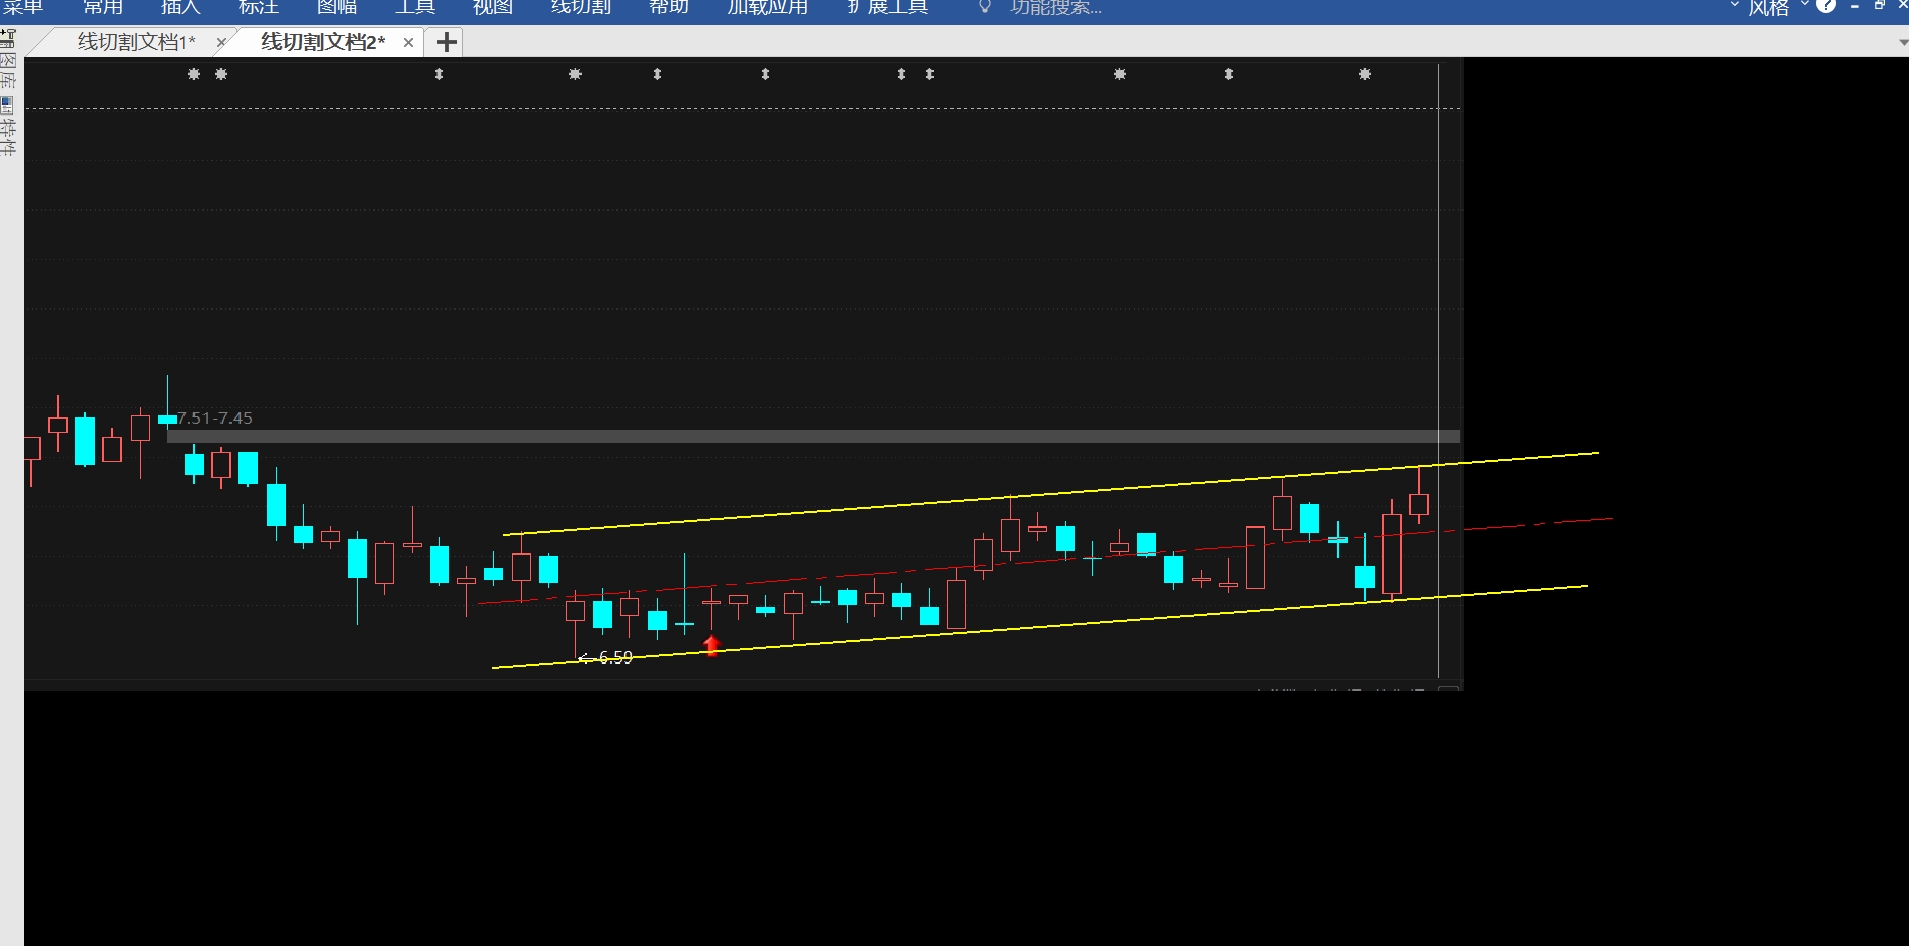Image resolution: width=1909 pixels, height=946 pixels.
Task: Switch to the 扩展工具 ribbon tab
Action: (x=888, y=7)
